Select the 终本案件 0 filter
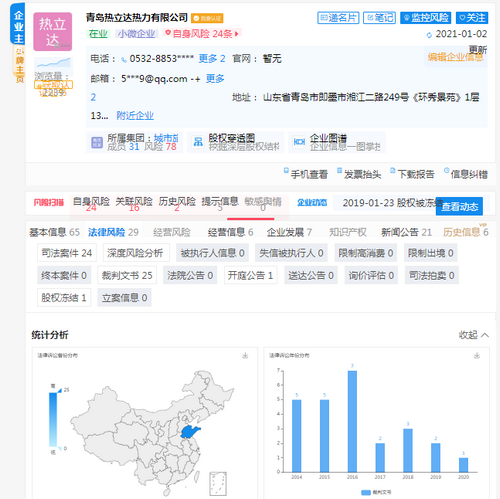 tap(64, 275)
